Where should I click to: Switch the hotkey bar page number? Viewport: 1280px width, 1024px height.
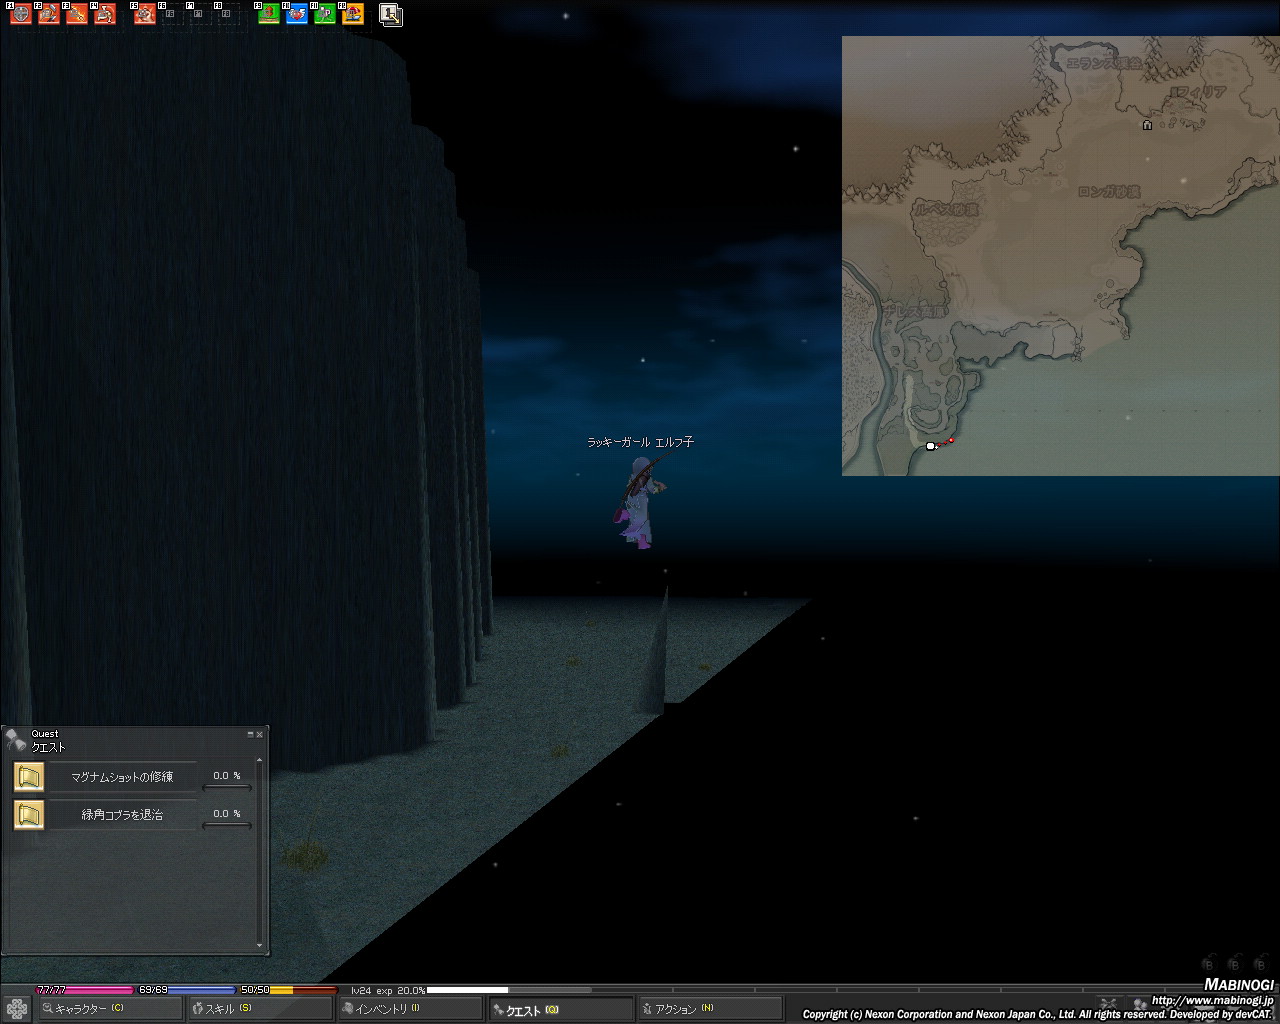(x=391, y=15)
